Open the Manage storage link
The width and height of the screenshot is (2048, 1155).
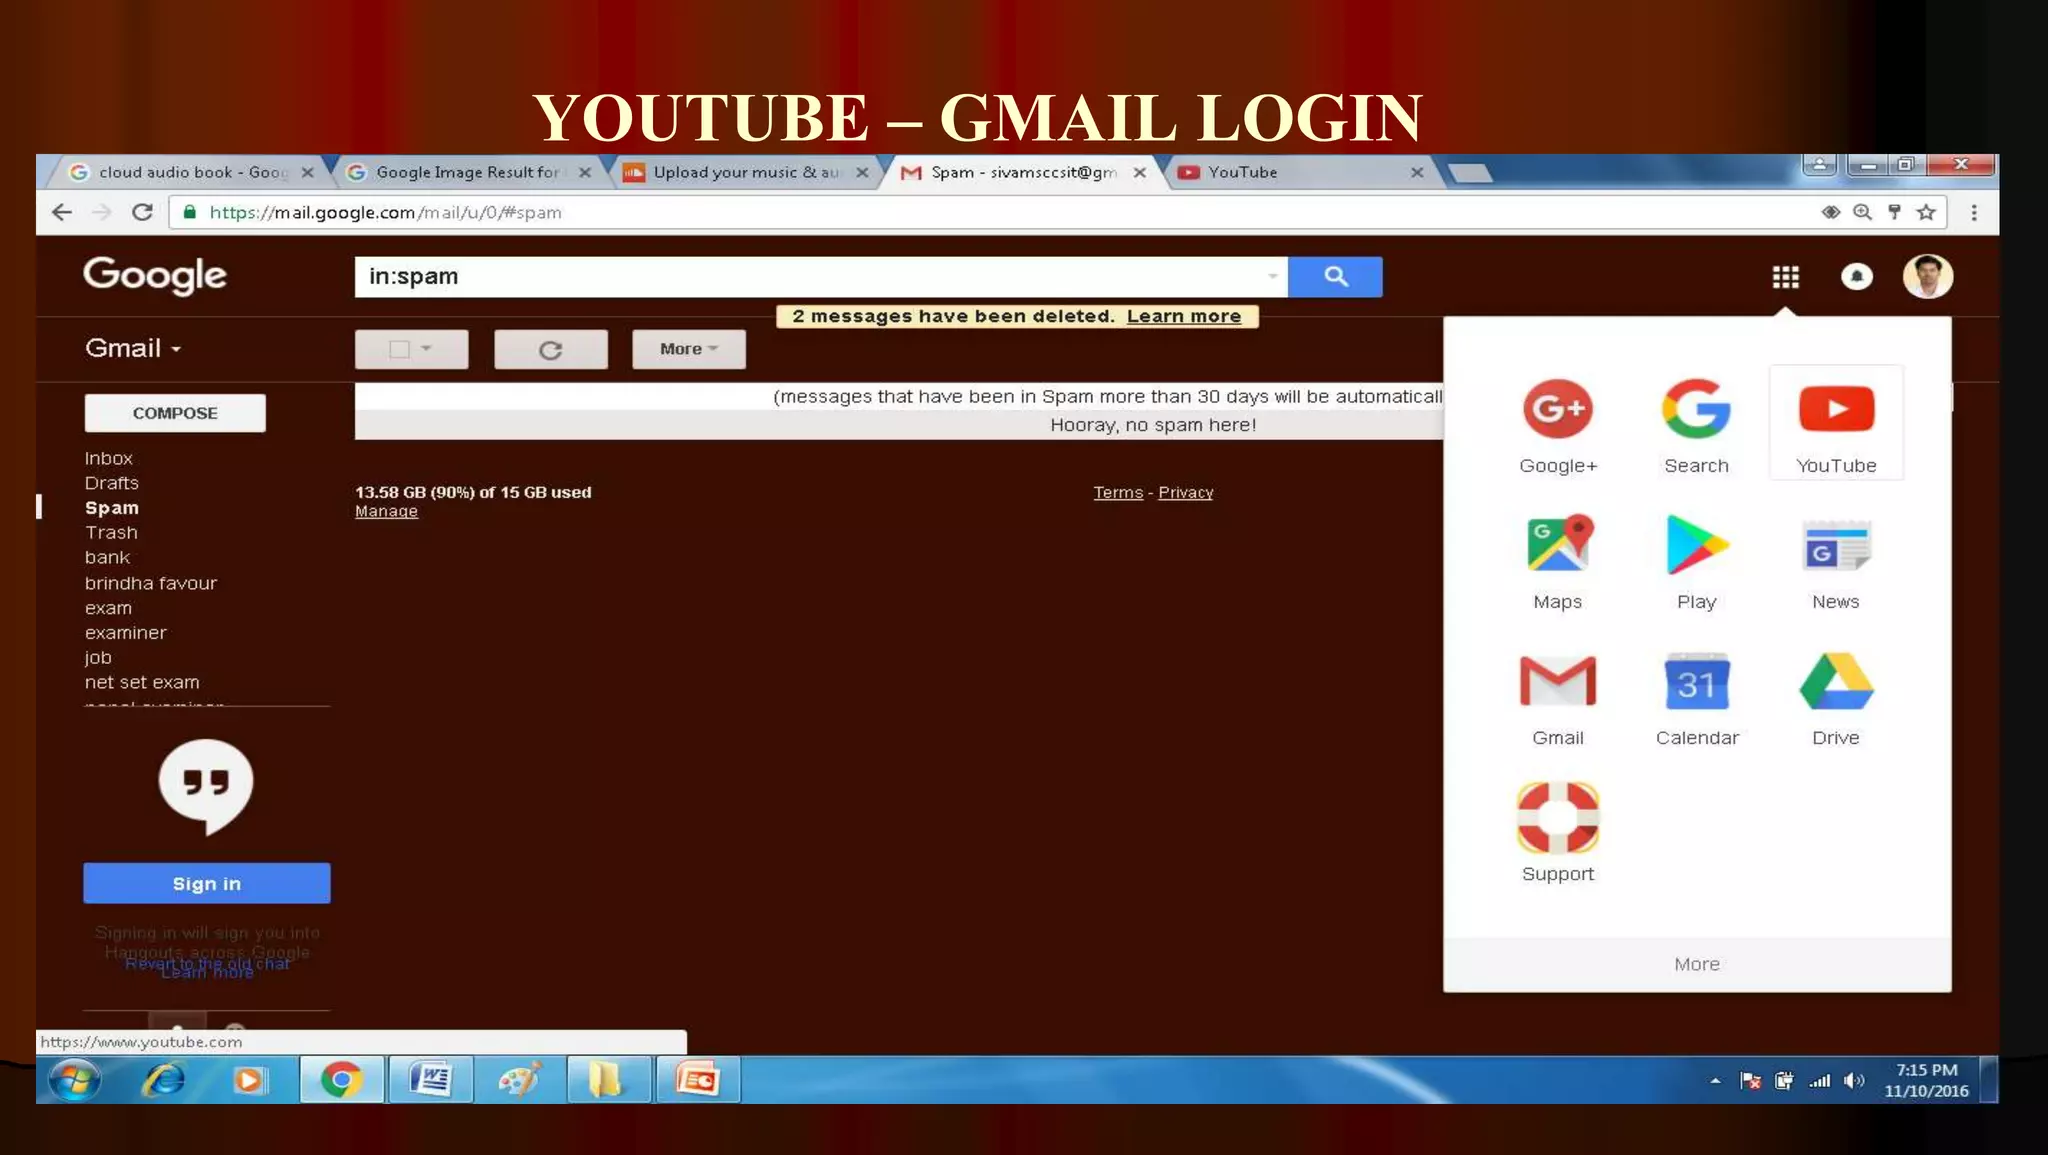click(x=386, y=511)
